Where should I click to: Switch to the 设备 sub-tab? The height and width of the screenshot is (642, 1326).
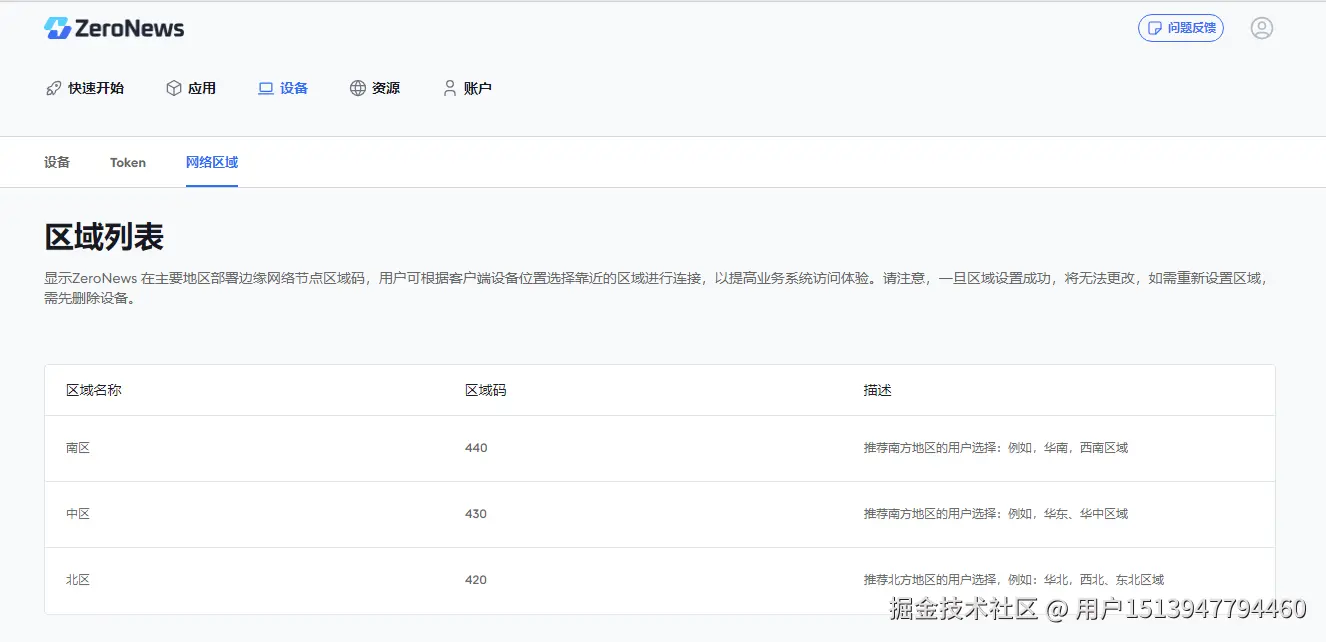pos(57,162)
